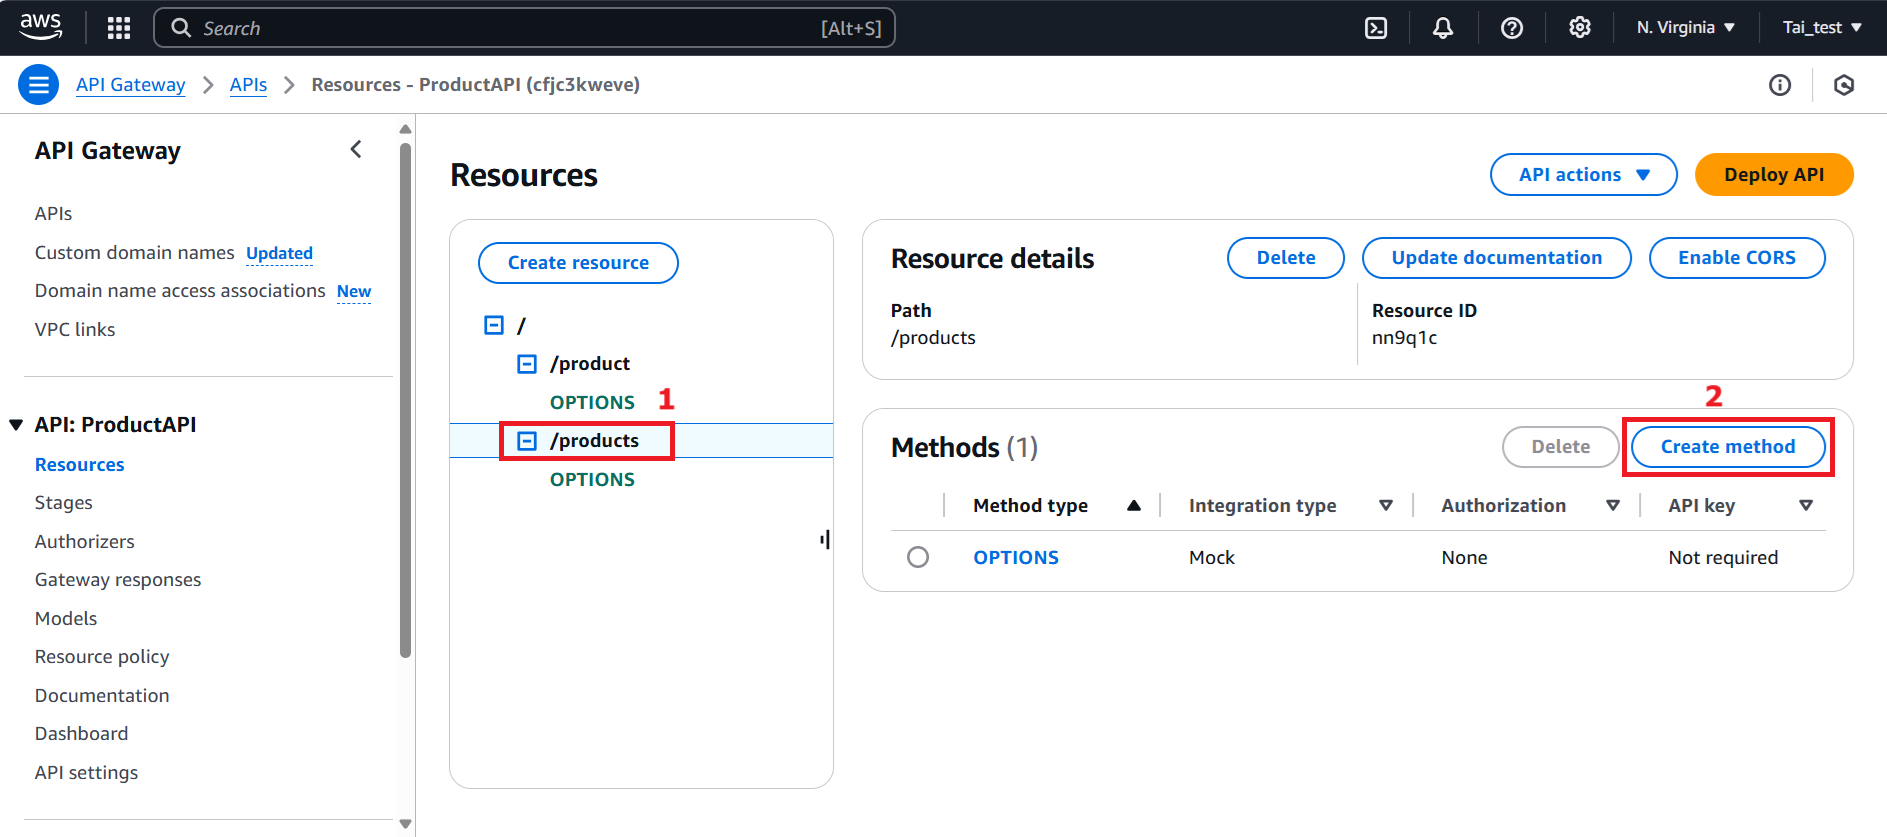Open Domain name access associations
The image size is (1887, 837).
click(180, 291)
